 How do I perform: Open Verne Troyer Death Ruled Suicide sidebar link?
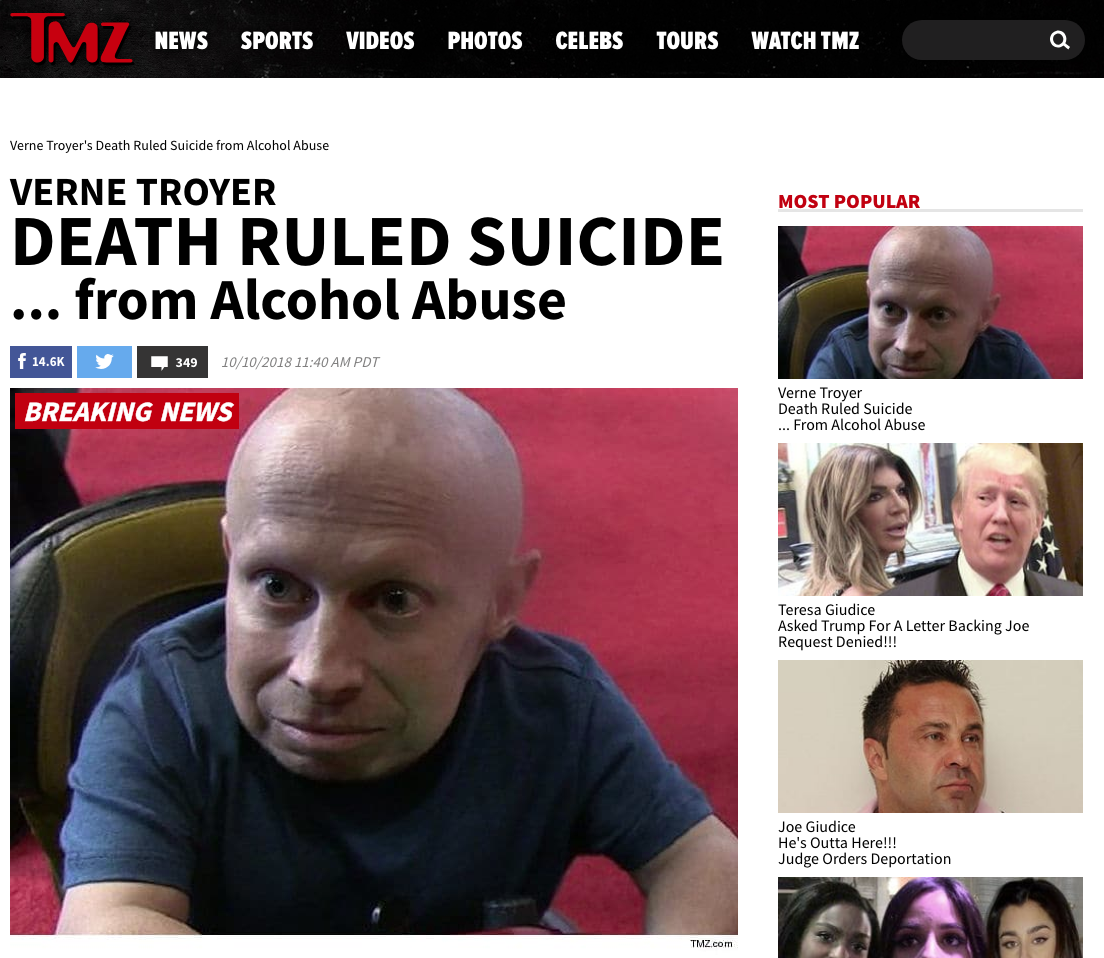pyautogui.click(x=851, y=409)
